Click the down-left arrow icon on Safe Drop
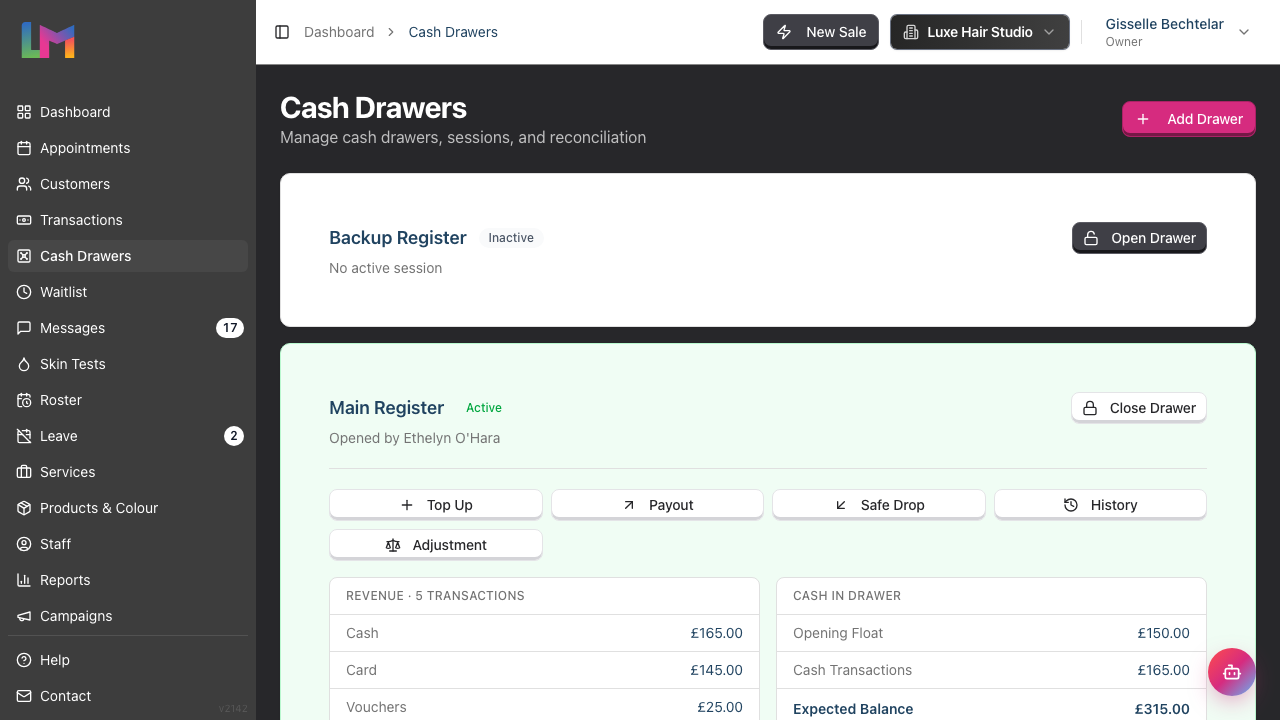Image resolution: width=1280 pixels, height=720 pixels. click(841, 505)
